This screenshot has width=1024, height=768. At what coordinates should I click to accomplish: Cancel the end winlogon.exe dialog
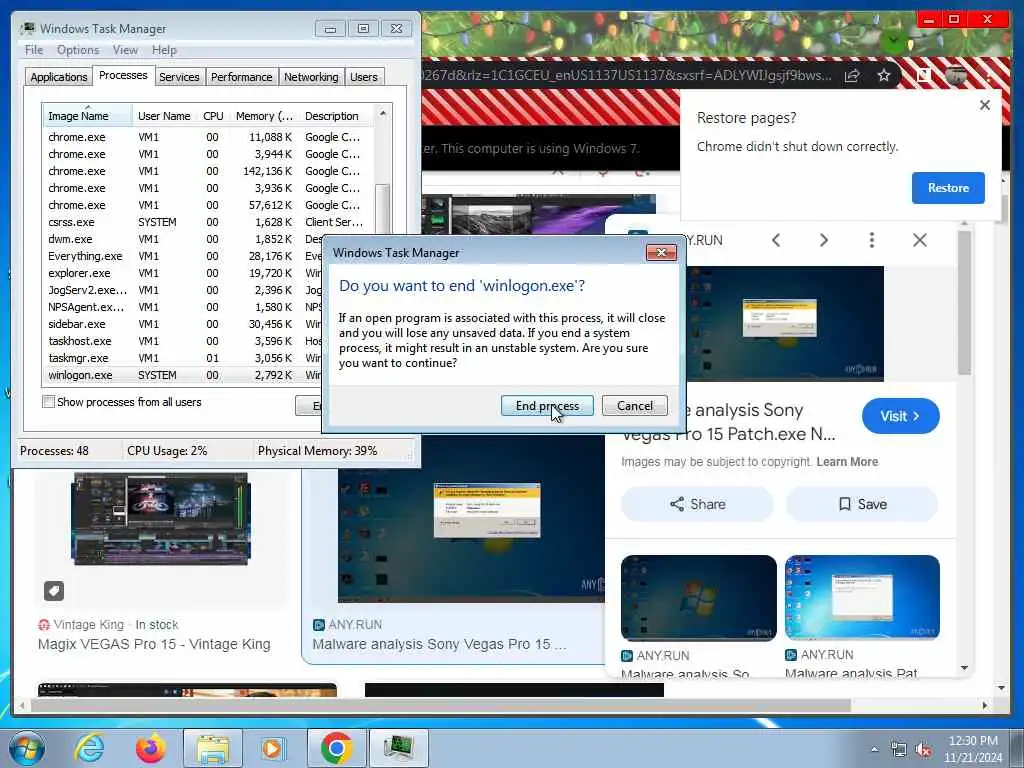pos(635,406)
